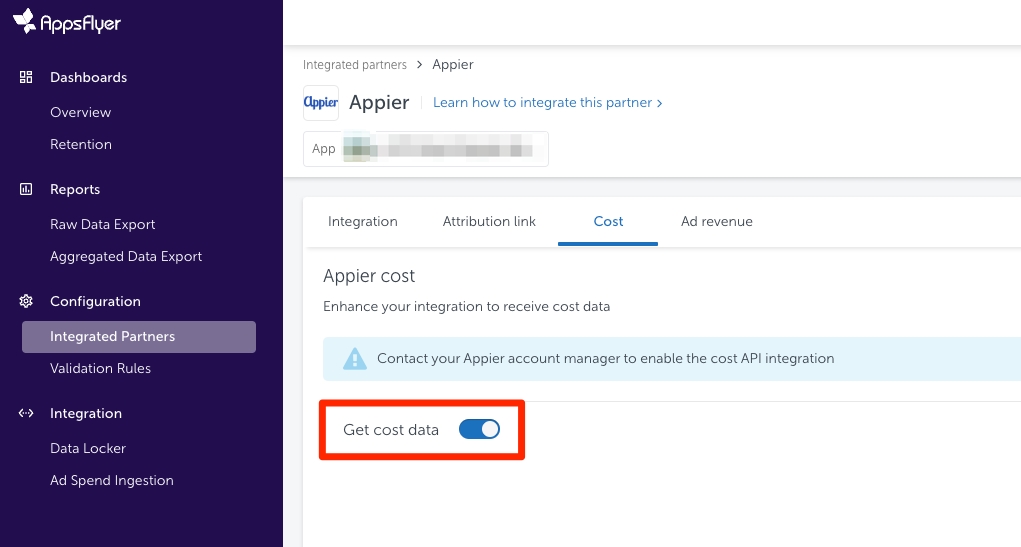
Task: Click the warning triangle icon in notice
Action: pyautogui.click(x=354, y=359)
